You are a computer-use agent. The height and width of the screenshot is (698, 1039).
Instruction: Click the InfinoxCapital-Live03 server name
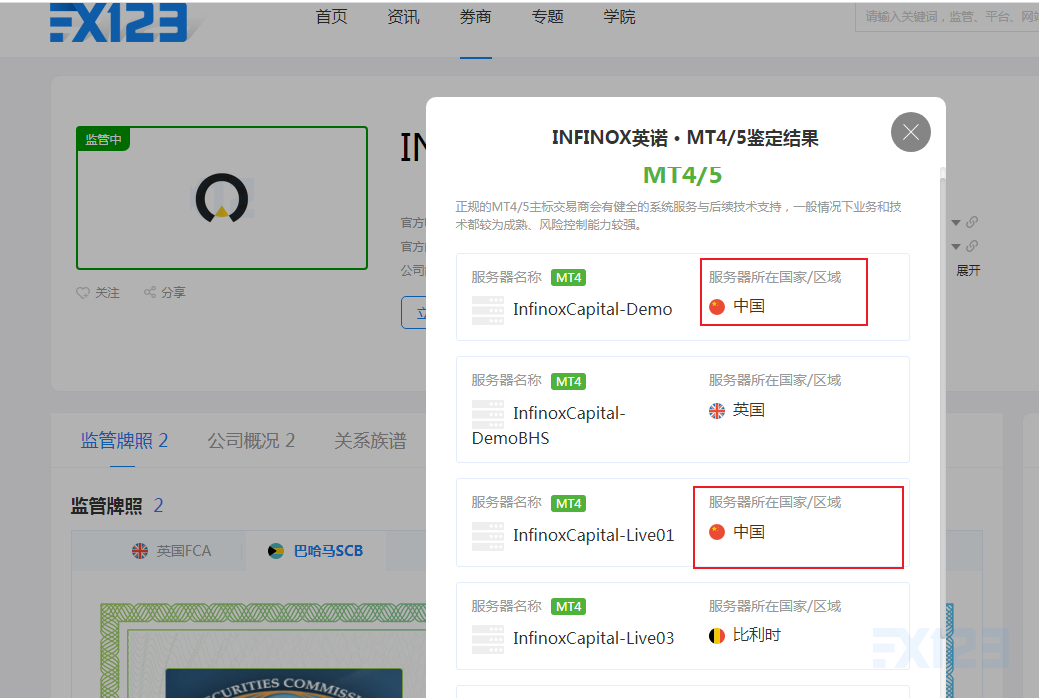[x=594, y=639]
